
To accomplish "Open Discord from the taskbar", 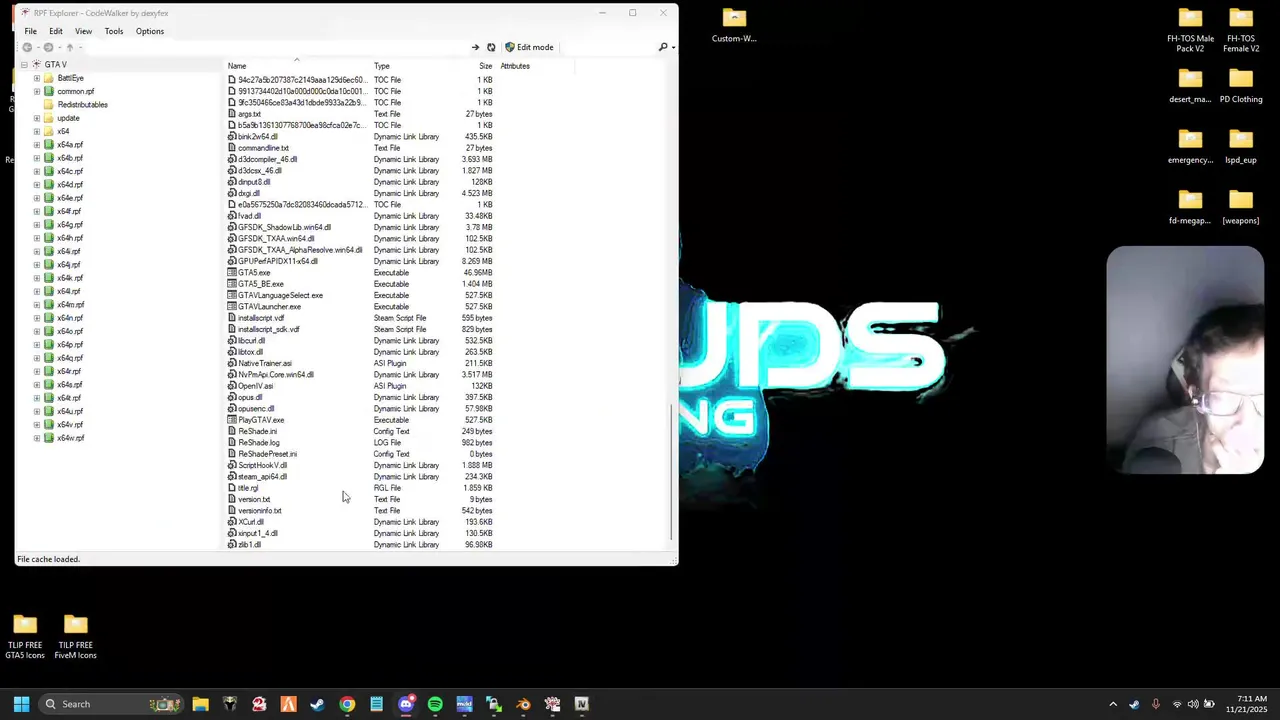I will pyautogui.click(x=406, y=704).
